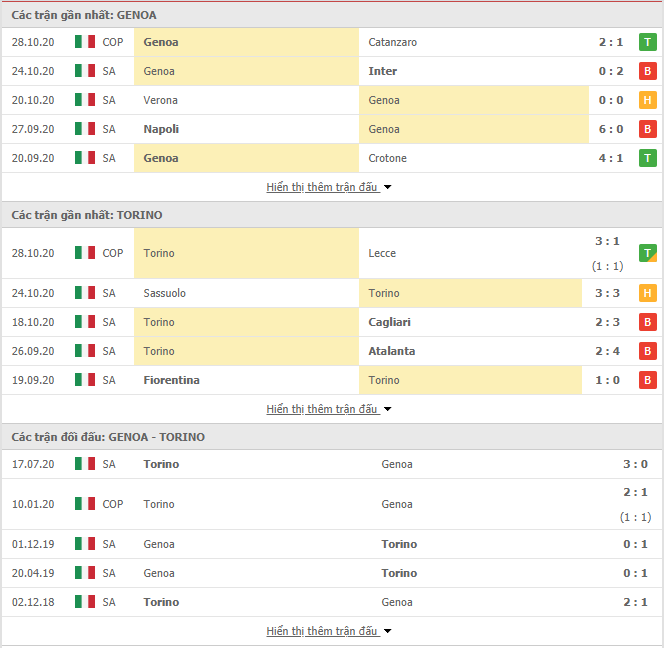Image resolution: width=664 pixels, height=648 pixels.
Task: Click the header 'Các trận gần nhất: GENOA'
Action: [x=84, y=15]
